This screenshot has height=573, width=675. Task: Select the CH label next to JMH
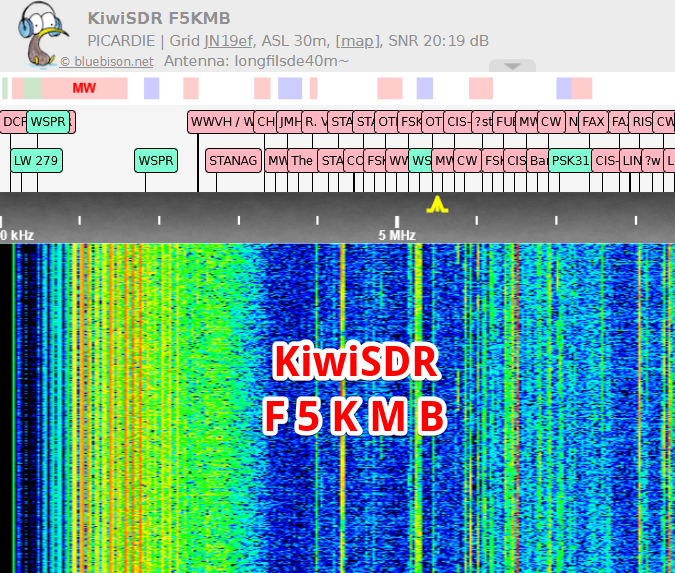(x=266, y=122)
